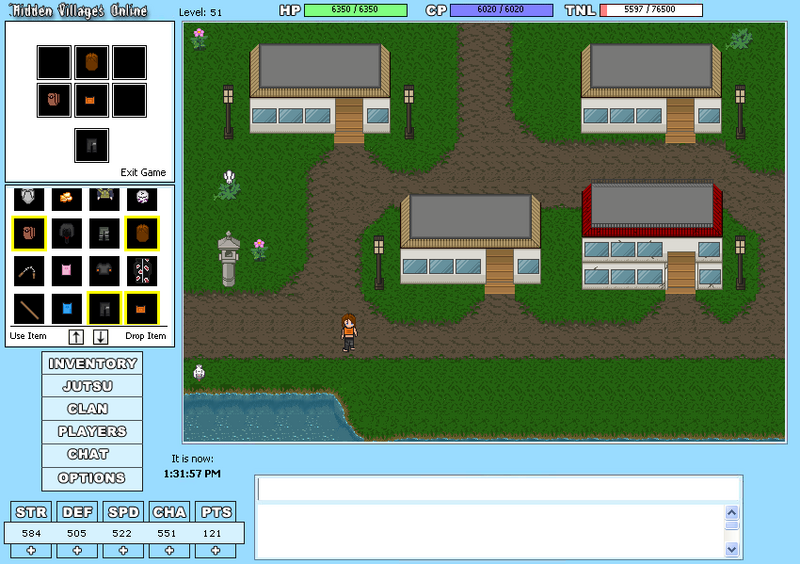This screenshot has height=564, width=800.
Task: Select the pink shirt in inventory
Action: 66,271
